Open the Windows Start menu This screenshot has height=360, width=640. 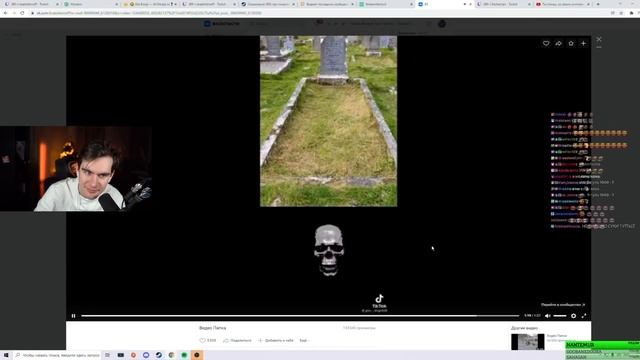pos(6,355)
